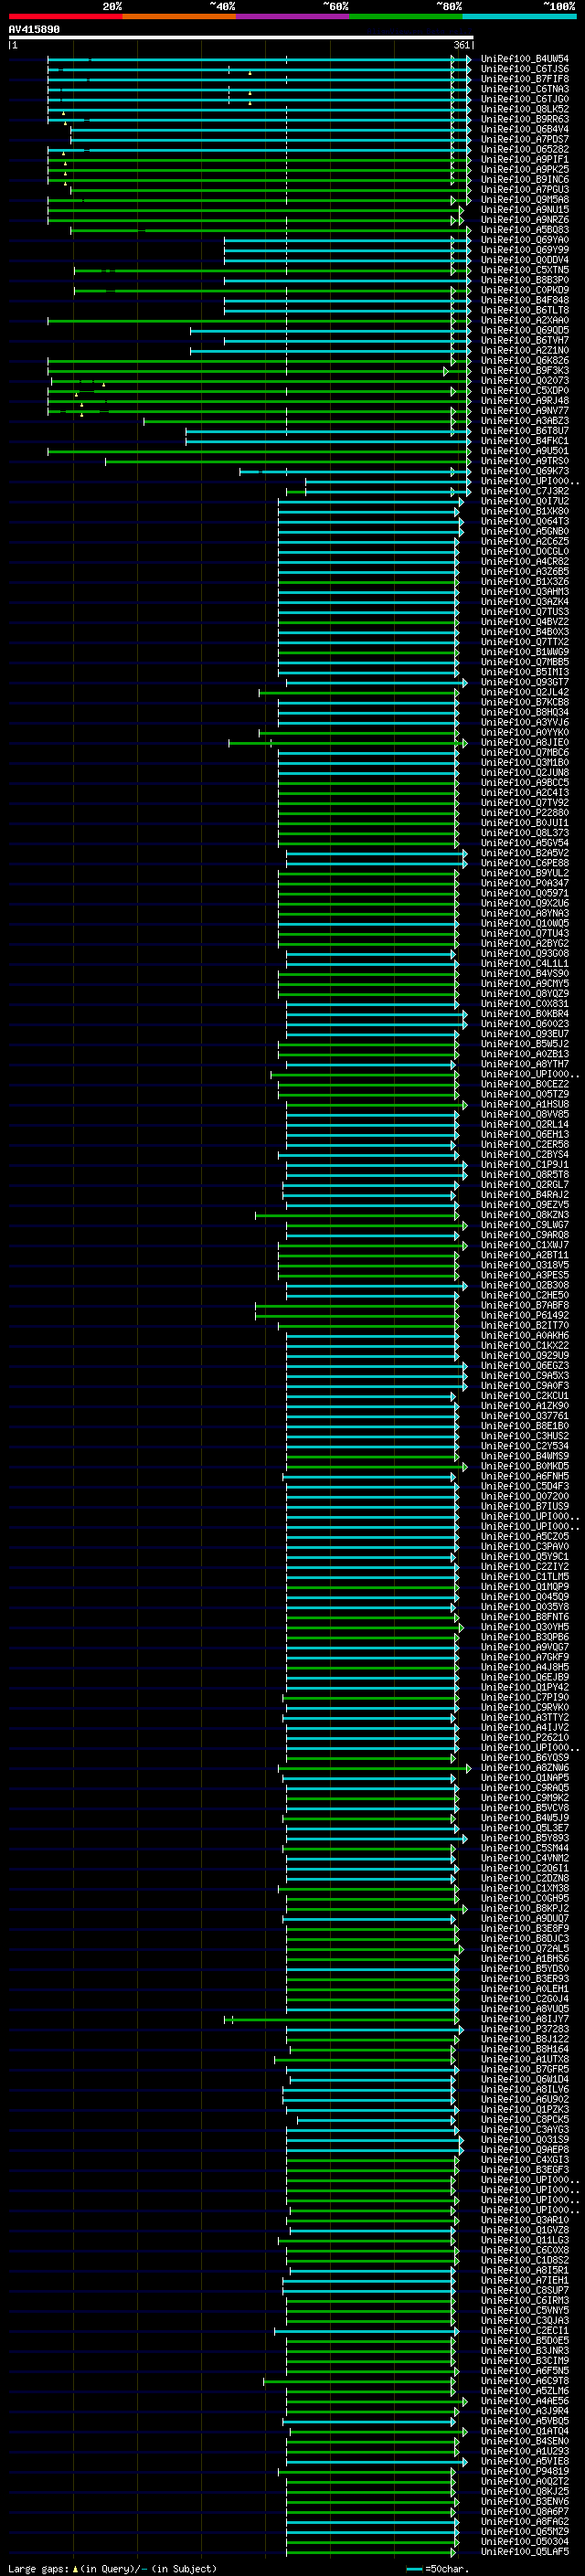
Task: Click the UniRef100_Q8LK52 label
Action: (525, 109)
